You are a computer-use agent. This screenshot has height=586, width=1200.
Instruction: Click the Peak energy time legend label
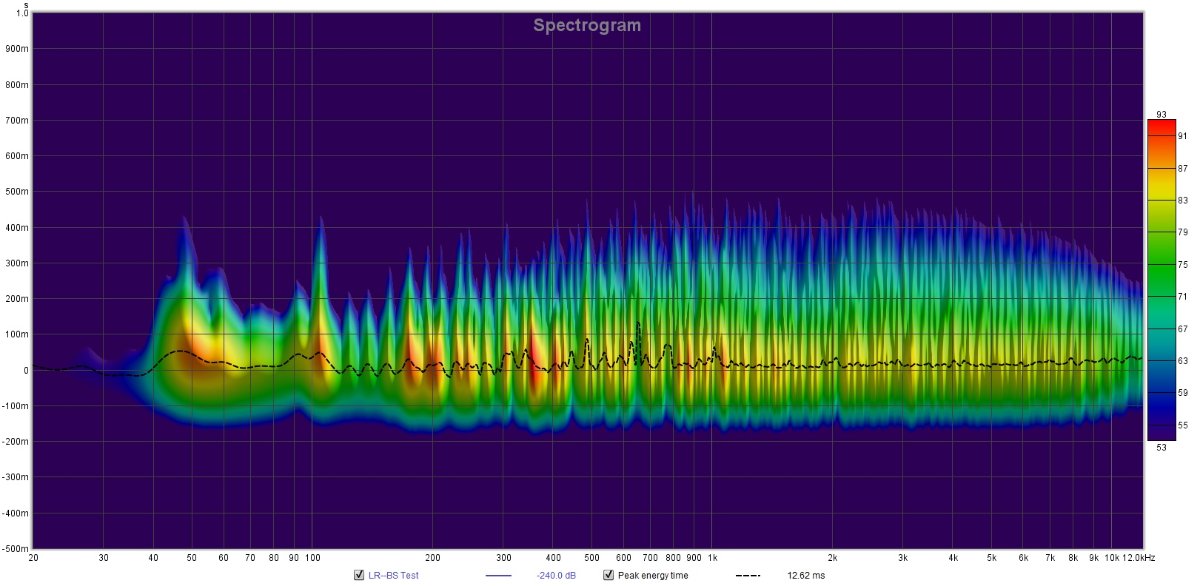652,576
